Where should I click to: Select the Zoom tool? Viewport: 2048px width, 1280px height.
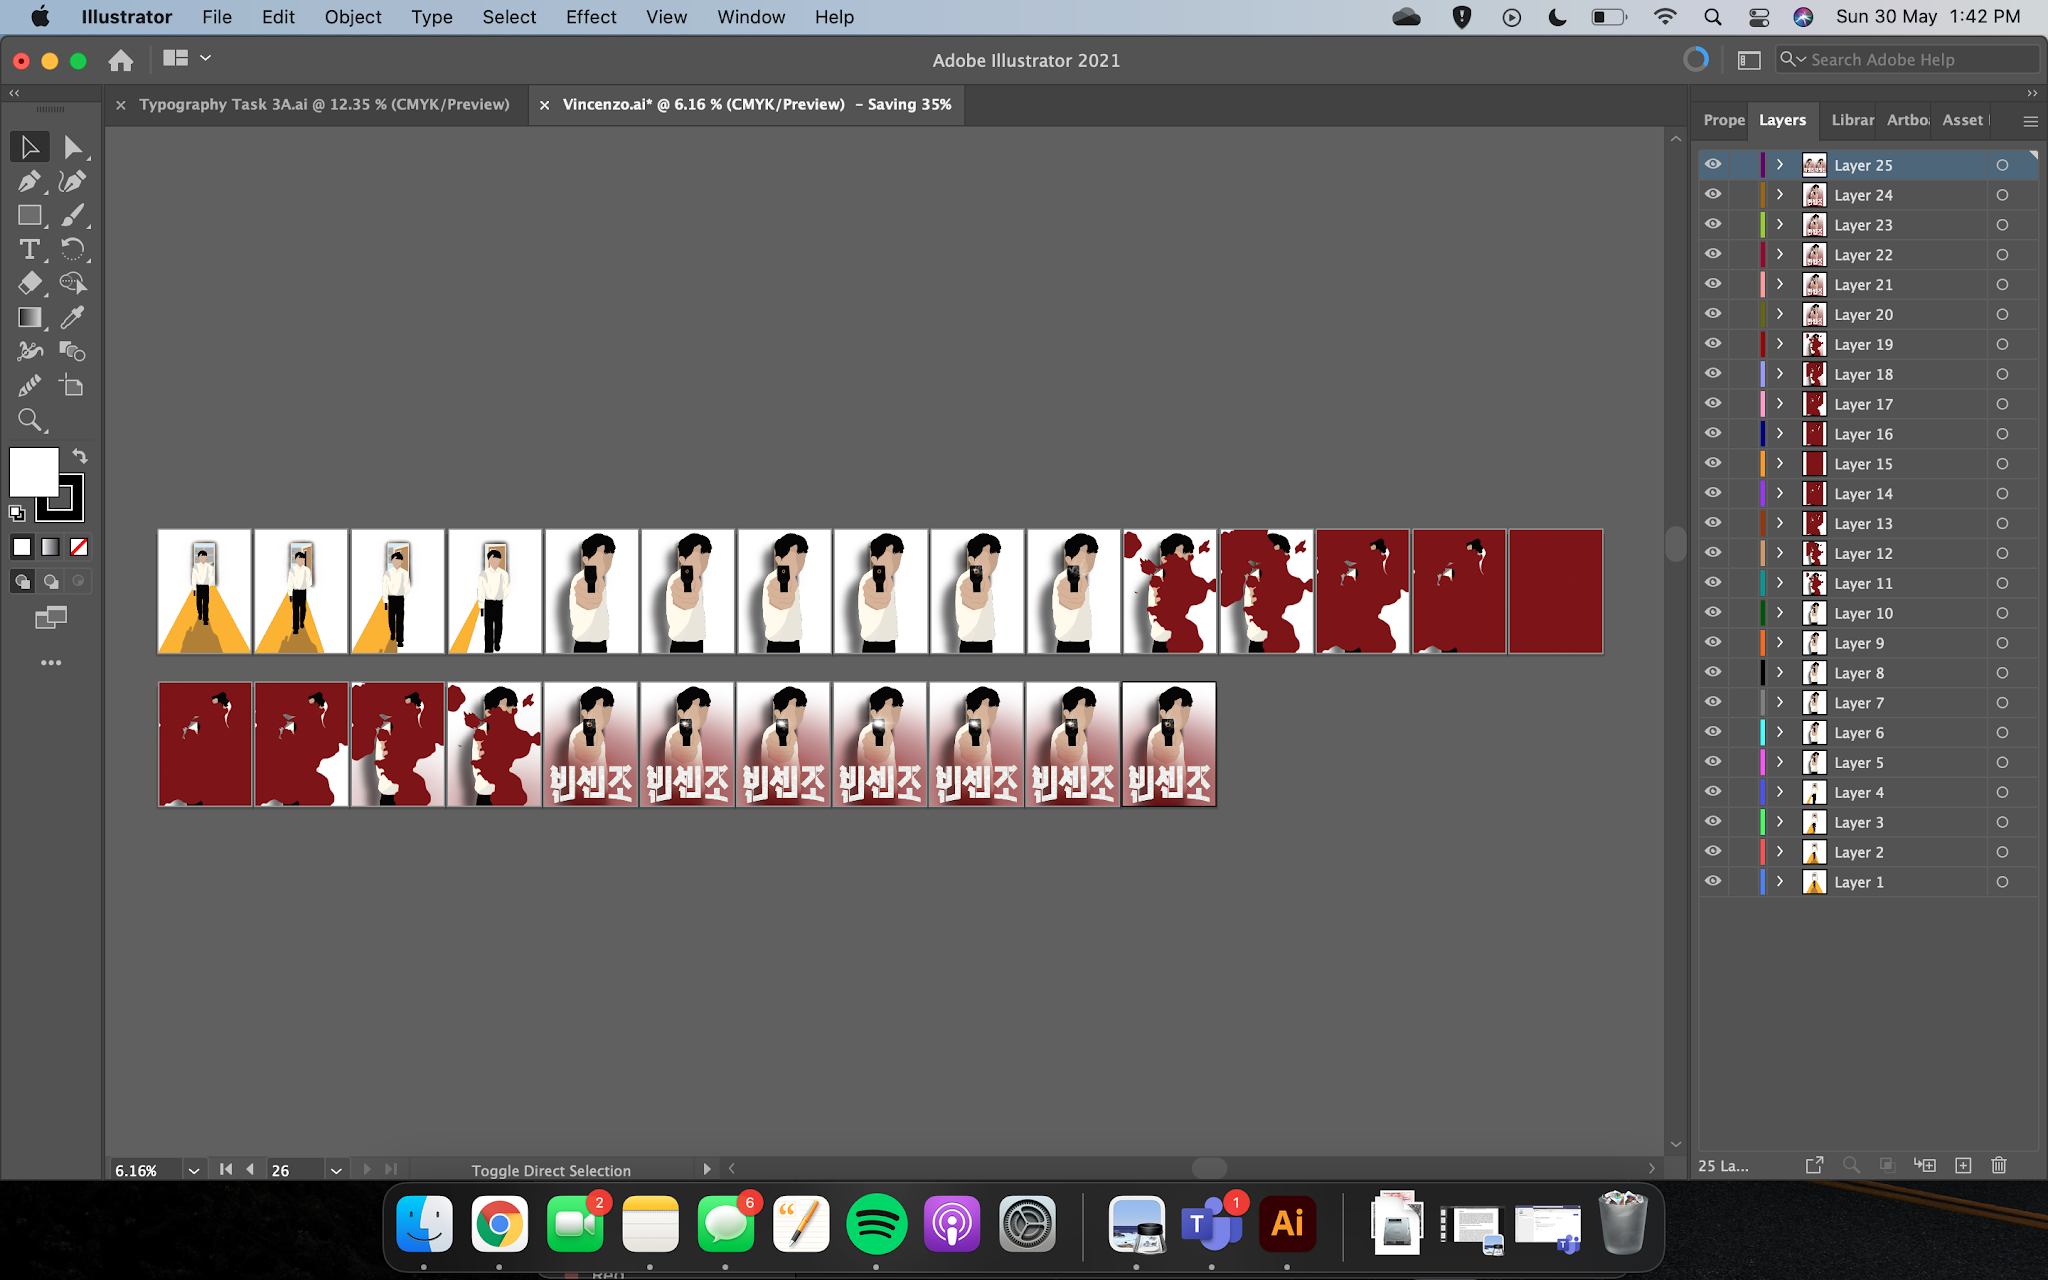click(29, 420)
